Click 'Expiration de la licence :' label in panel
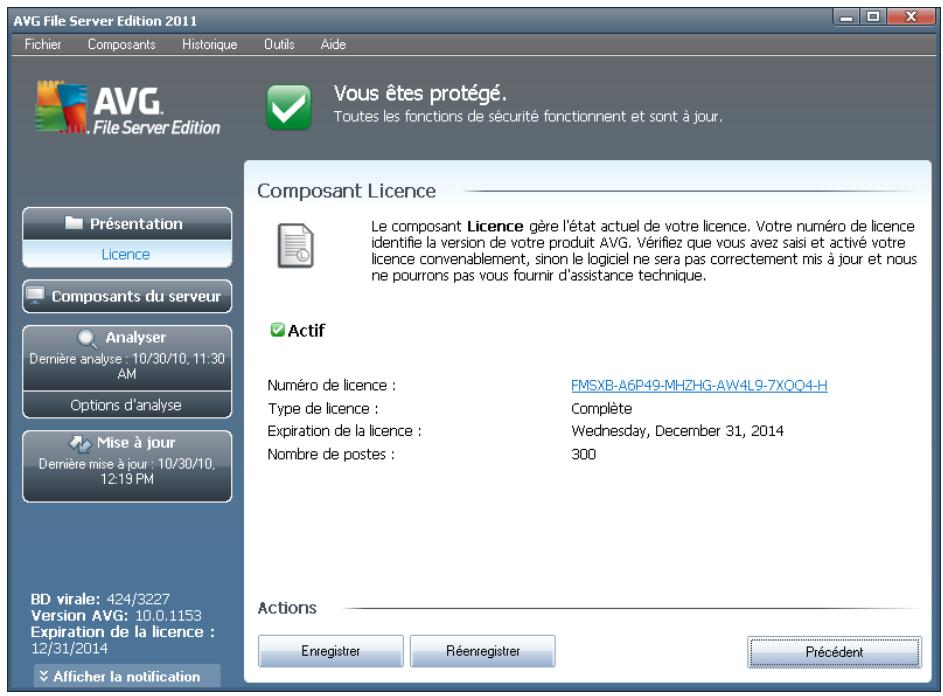Viewport: 943px width, 696px height. (x=344, y=431)
